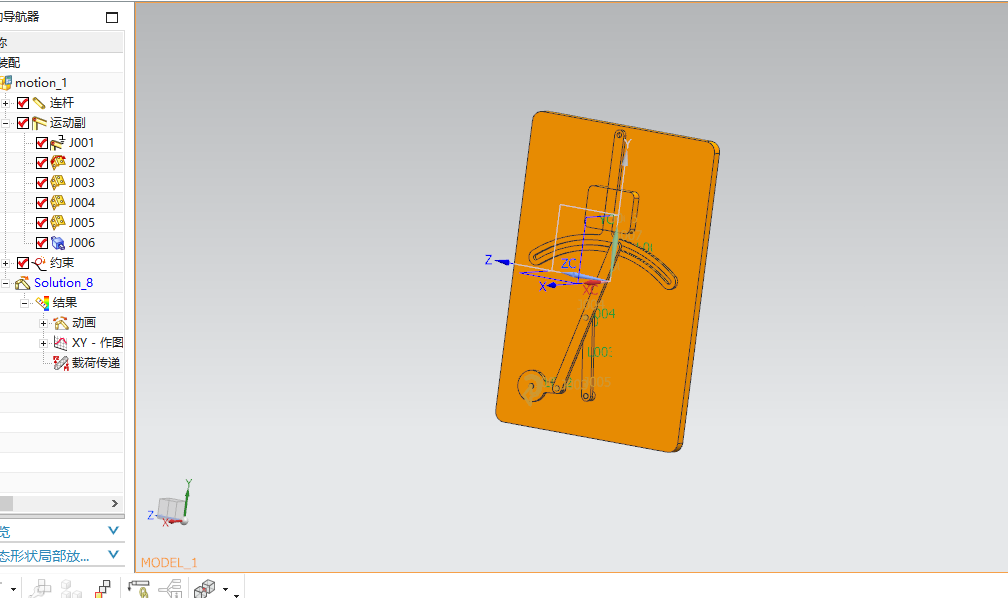This screenshot has height=598, width=1008.
Task: Select the 载荷传递 text label
Action: (x=96, y=363)
